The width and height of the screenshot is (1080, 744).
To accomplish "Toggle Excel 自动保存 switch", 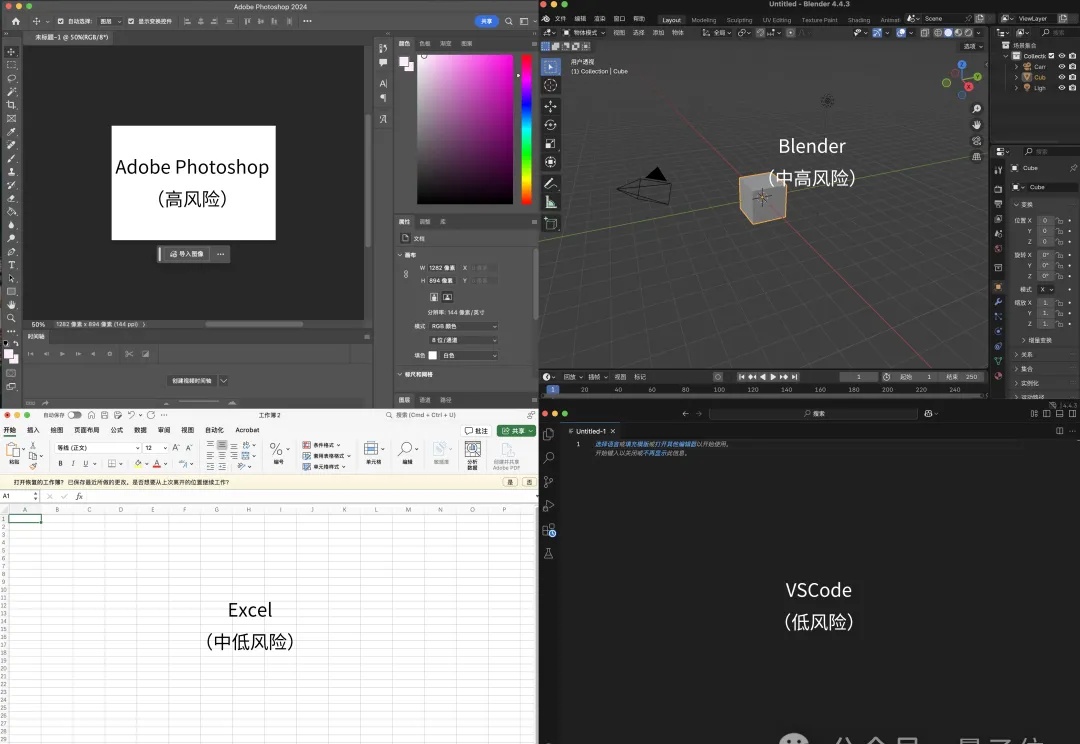I will tap(74, 415).
